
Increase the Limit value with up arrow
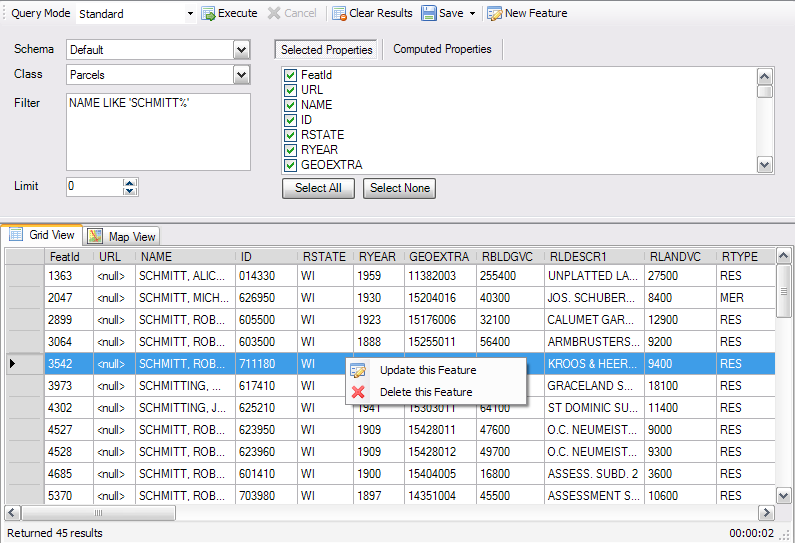pyautogui.click(x=130, y=183)
